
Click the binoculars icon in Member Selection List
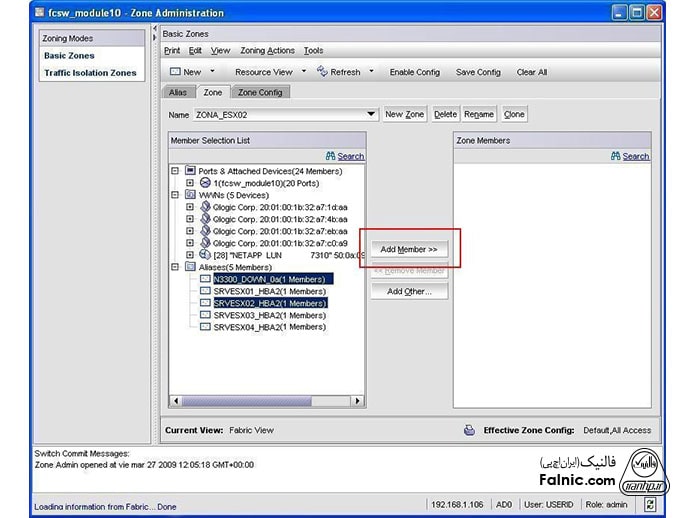(x=331, y=157)
